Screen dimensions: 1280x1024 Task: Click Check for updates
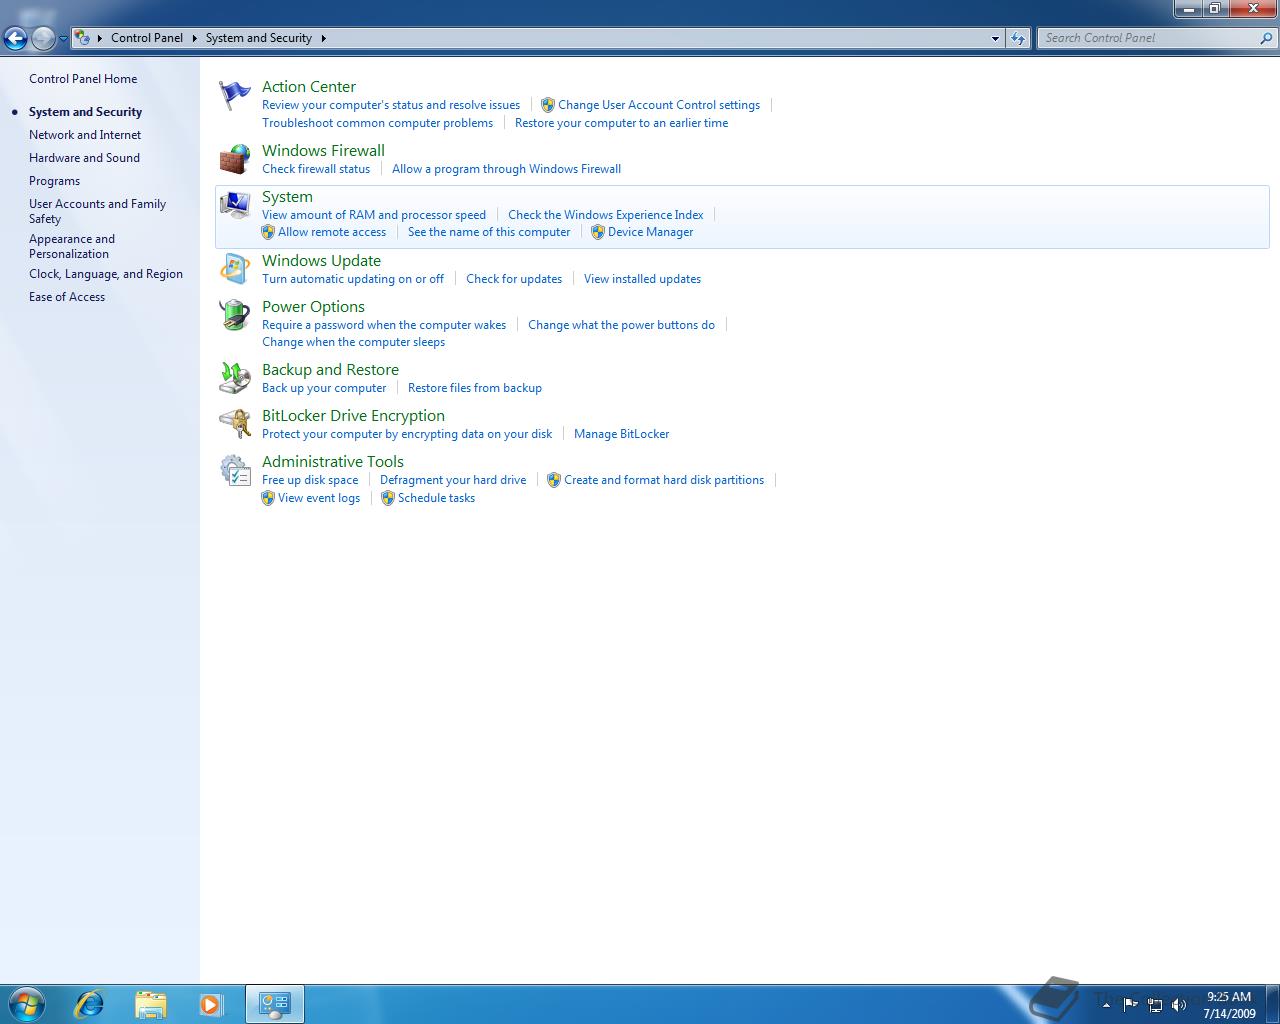(514, 279)
